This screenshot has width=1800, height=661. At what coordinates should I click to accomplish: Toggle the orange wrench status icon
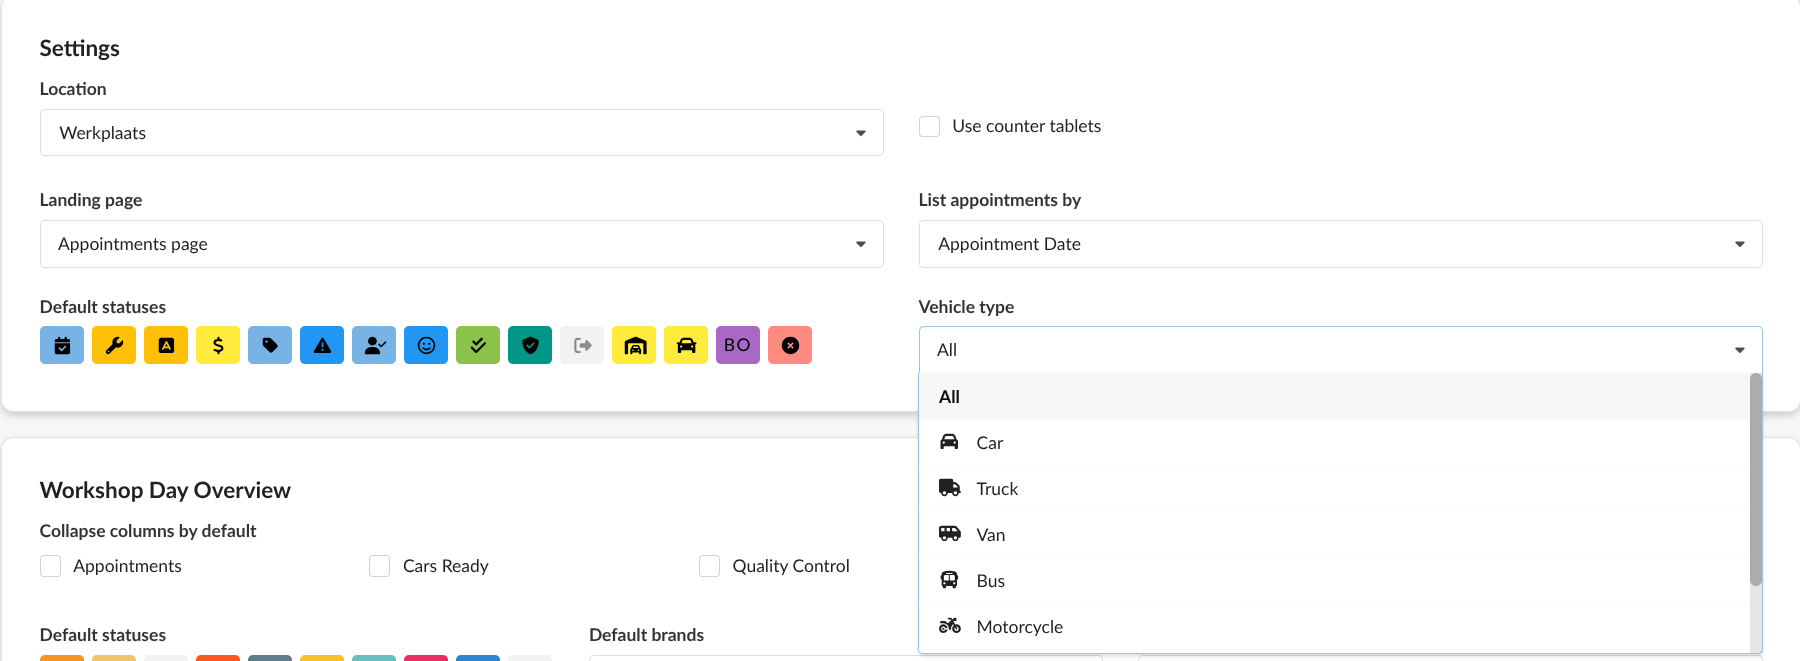(114, 345)
